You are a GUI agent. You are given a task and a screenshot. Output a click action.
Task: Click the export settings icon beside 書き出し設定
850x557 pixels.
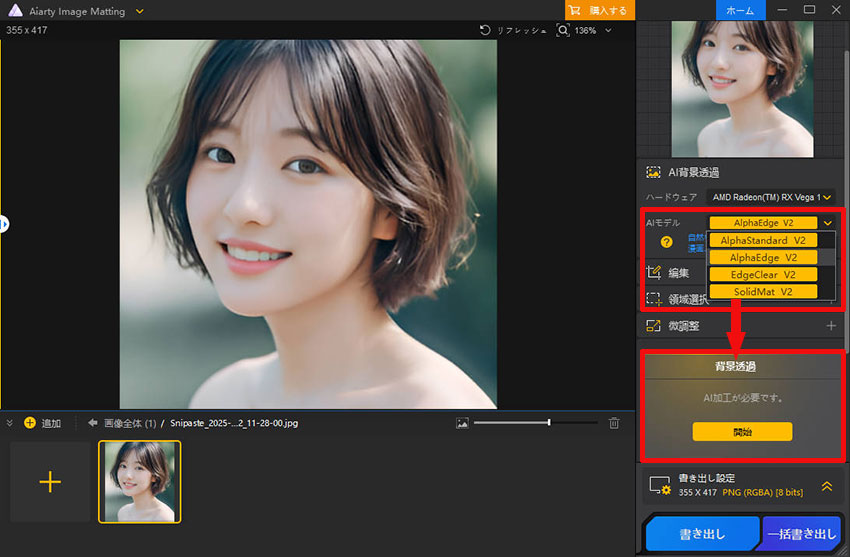[659, 486]
